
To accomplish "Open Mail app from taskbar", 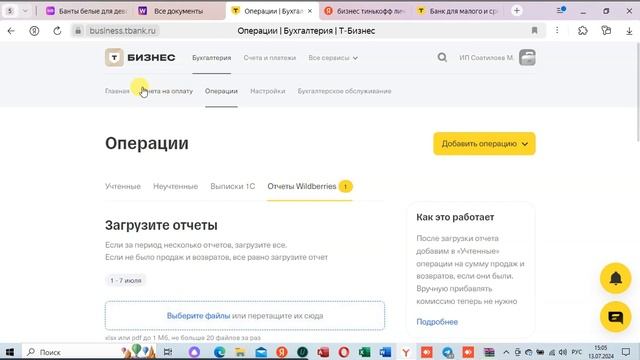I will [261, 352].
